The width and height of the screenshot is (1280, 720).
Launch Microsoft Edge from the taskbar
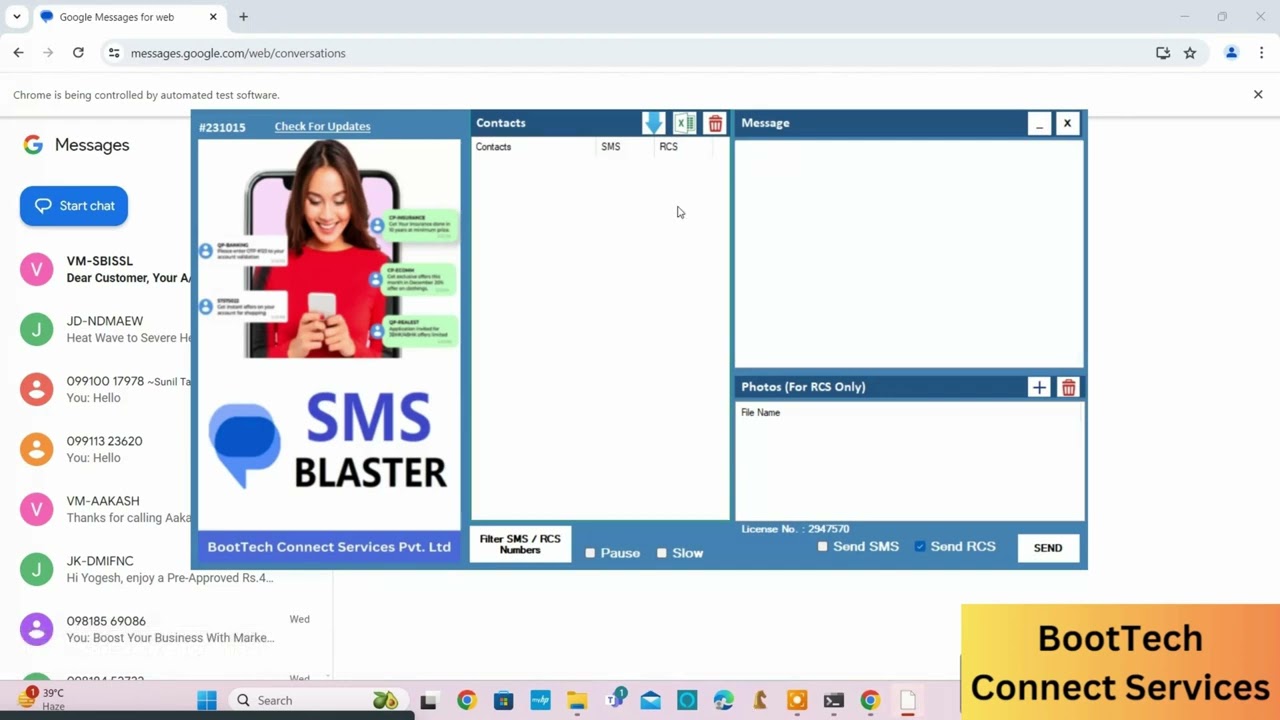723,700
